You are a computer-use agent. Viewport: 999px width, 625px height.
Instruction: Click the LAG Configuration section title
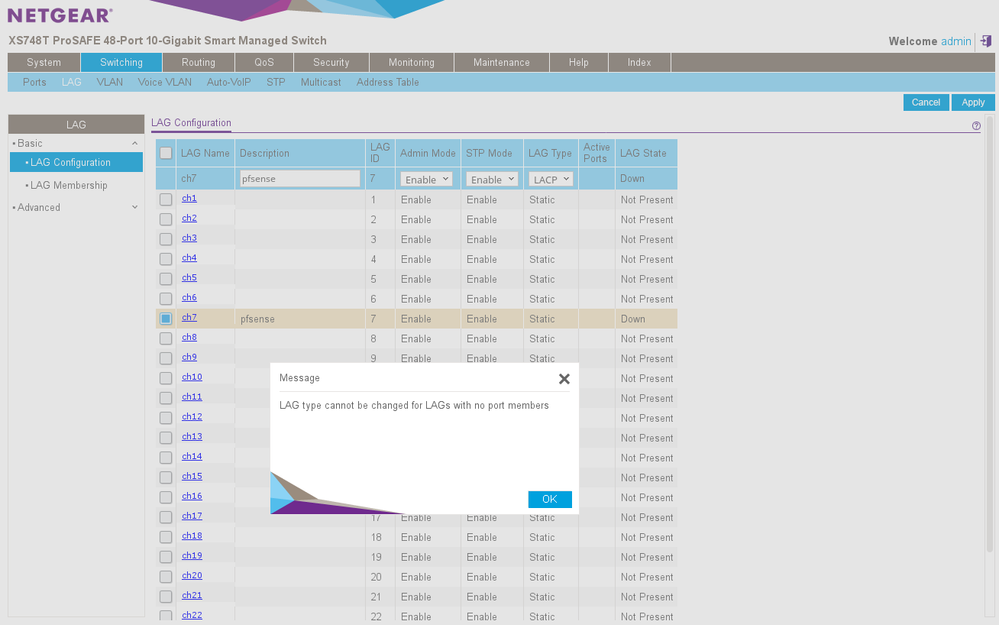191,123
